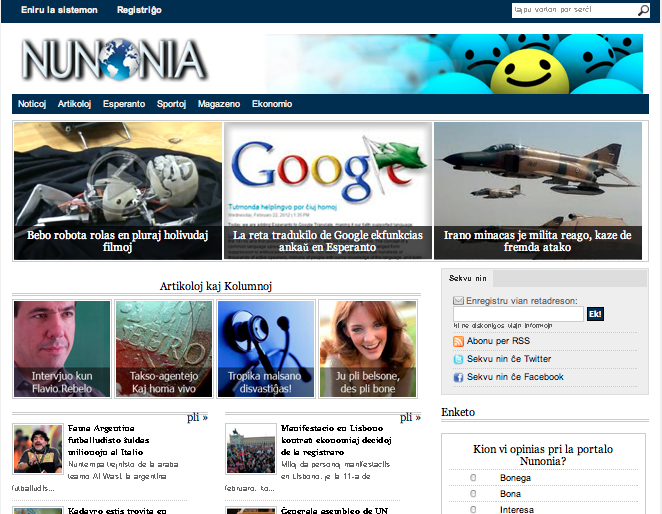The width and height of the screenshot is (662, 514).
Task: Open Sekvu nin ĉe Facebook link
Action: pos(515,377)
